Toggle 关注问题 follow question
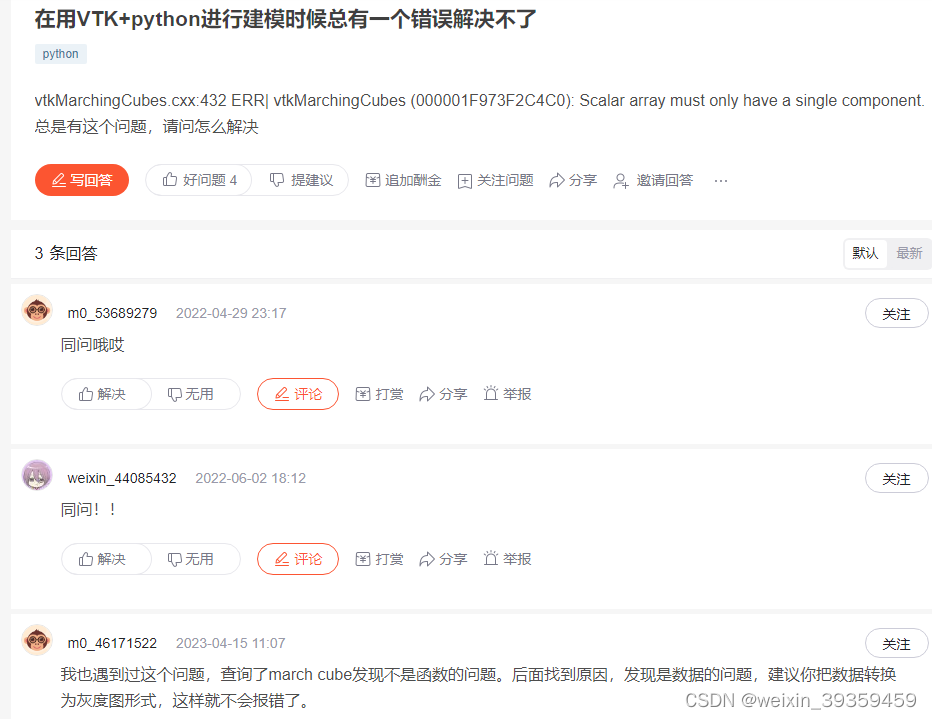This screenshot has height=719, width=932. click(495, 181)
